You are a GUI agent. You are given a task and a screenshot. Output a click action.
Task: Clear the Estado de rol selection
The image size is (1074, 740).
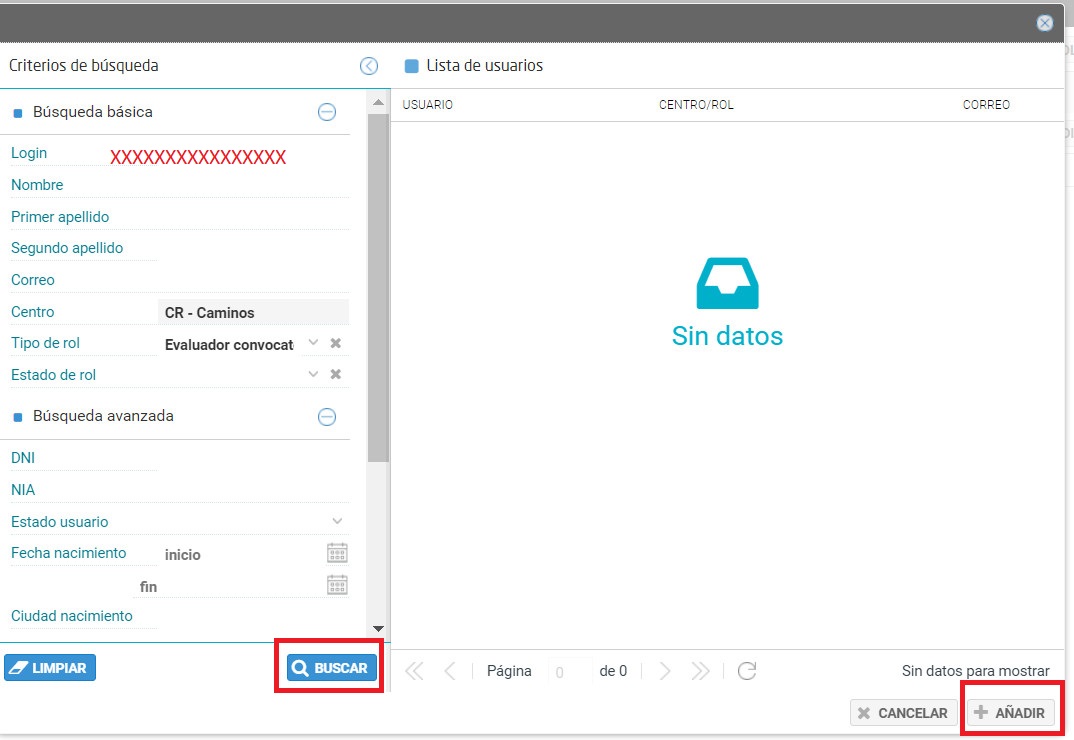335,374
